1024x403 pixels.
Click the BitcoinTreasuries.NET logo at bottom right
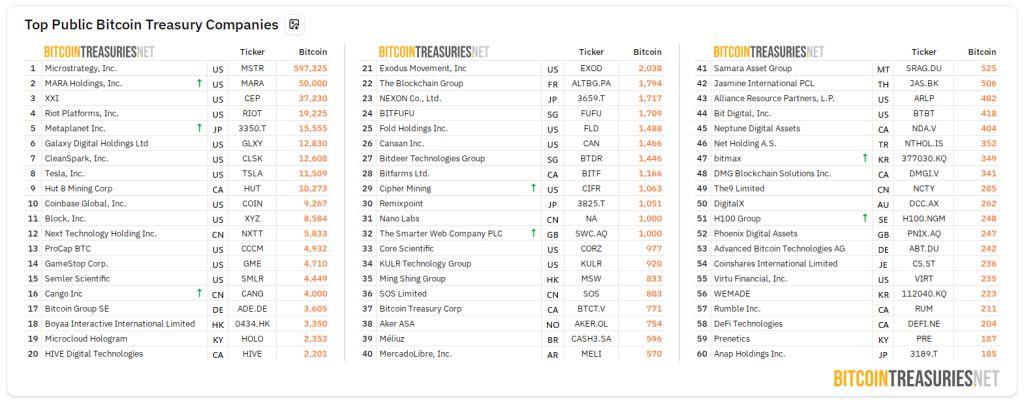[x=916, y=378]
